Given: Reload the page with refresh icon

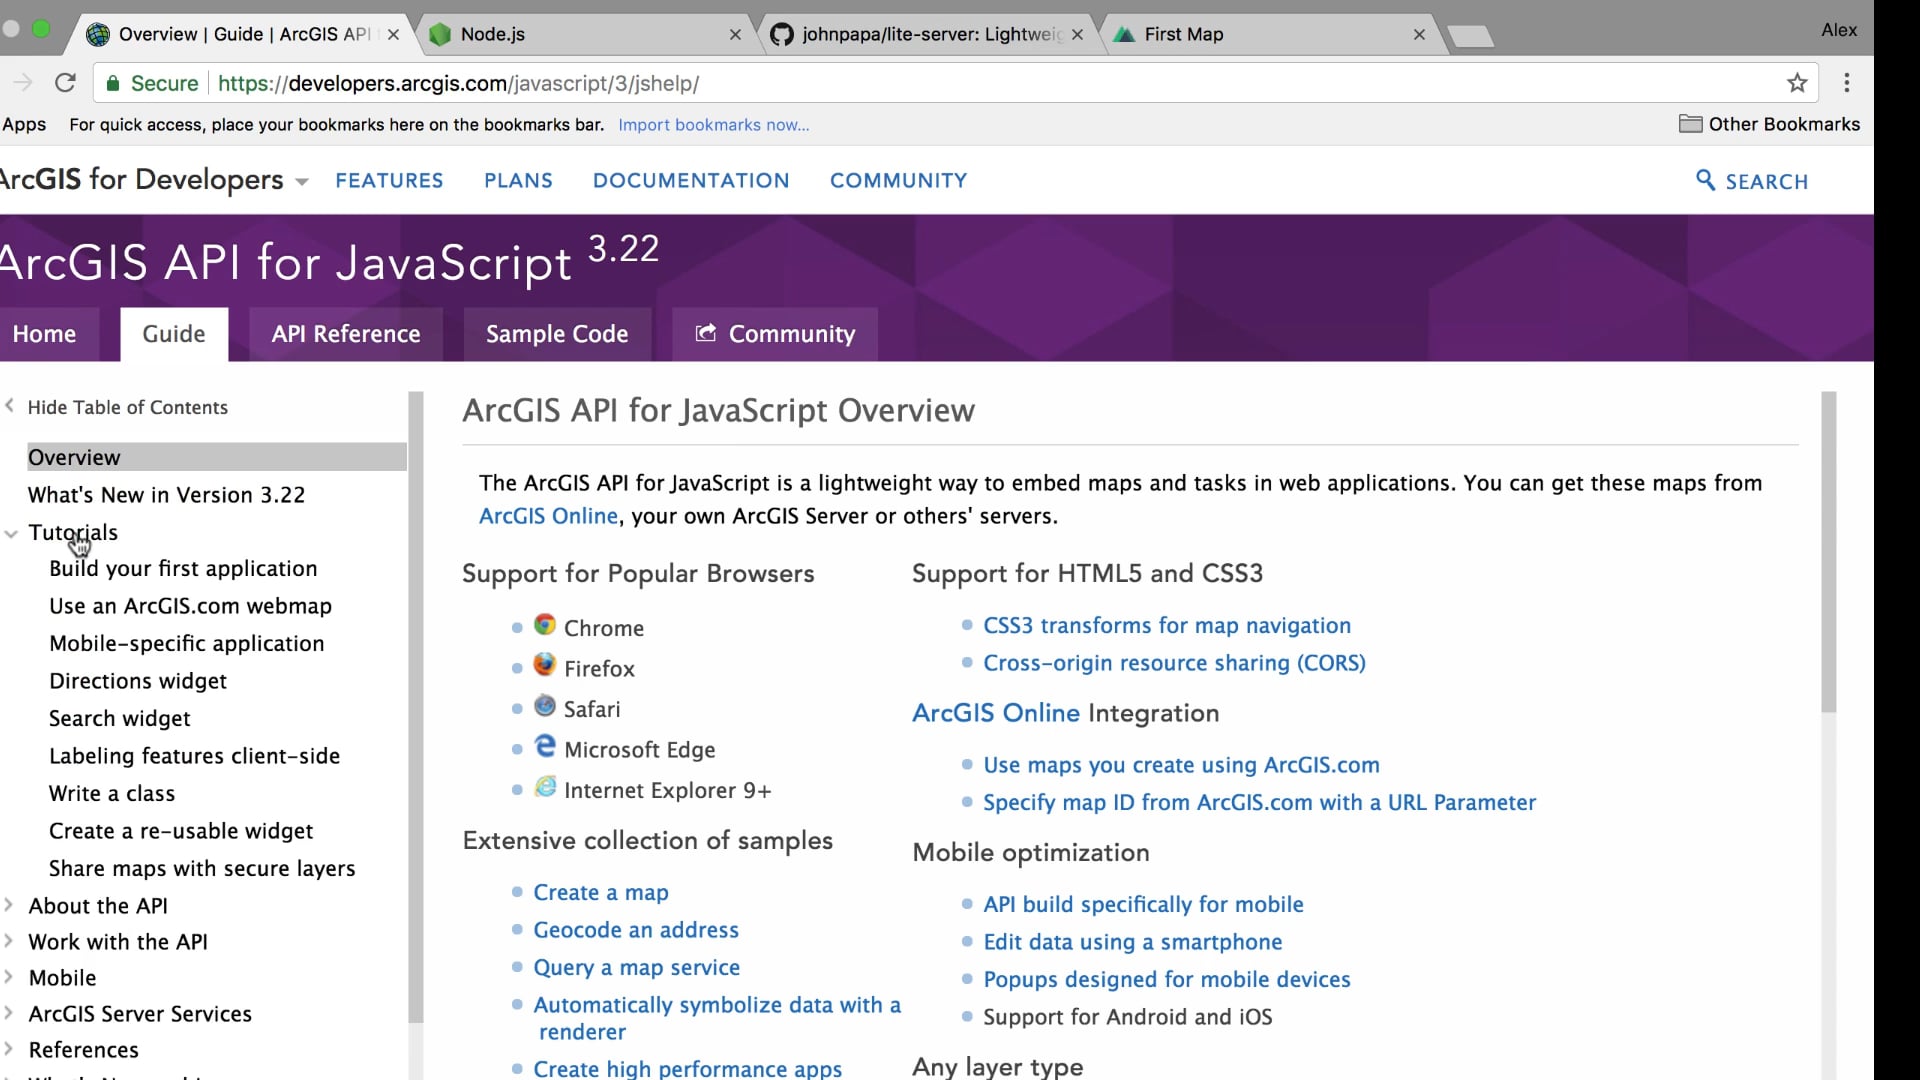Looking at the screenshot, I should pos(65,83).
